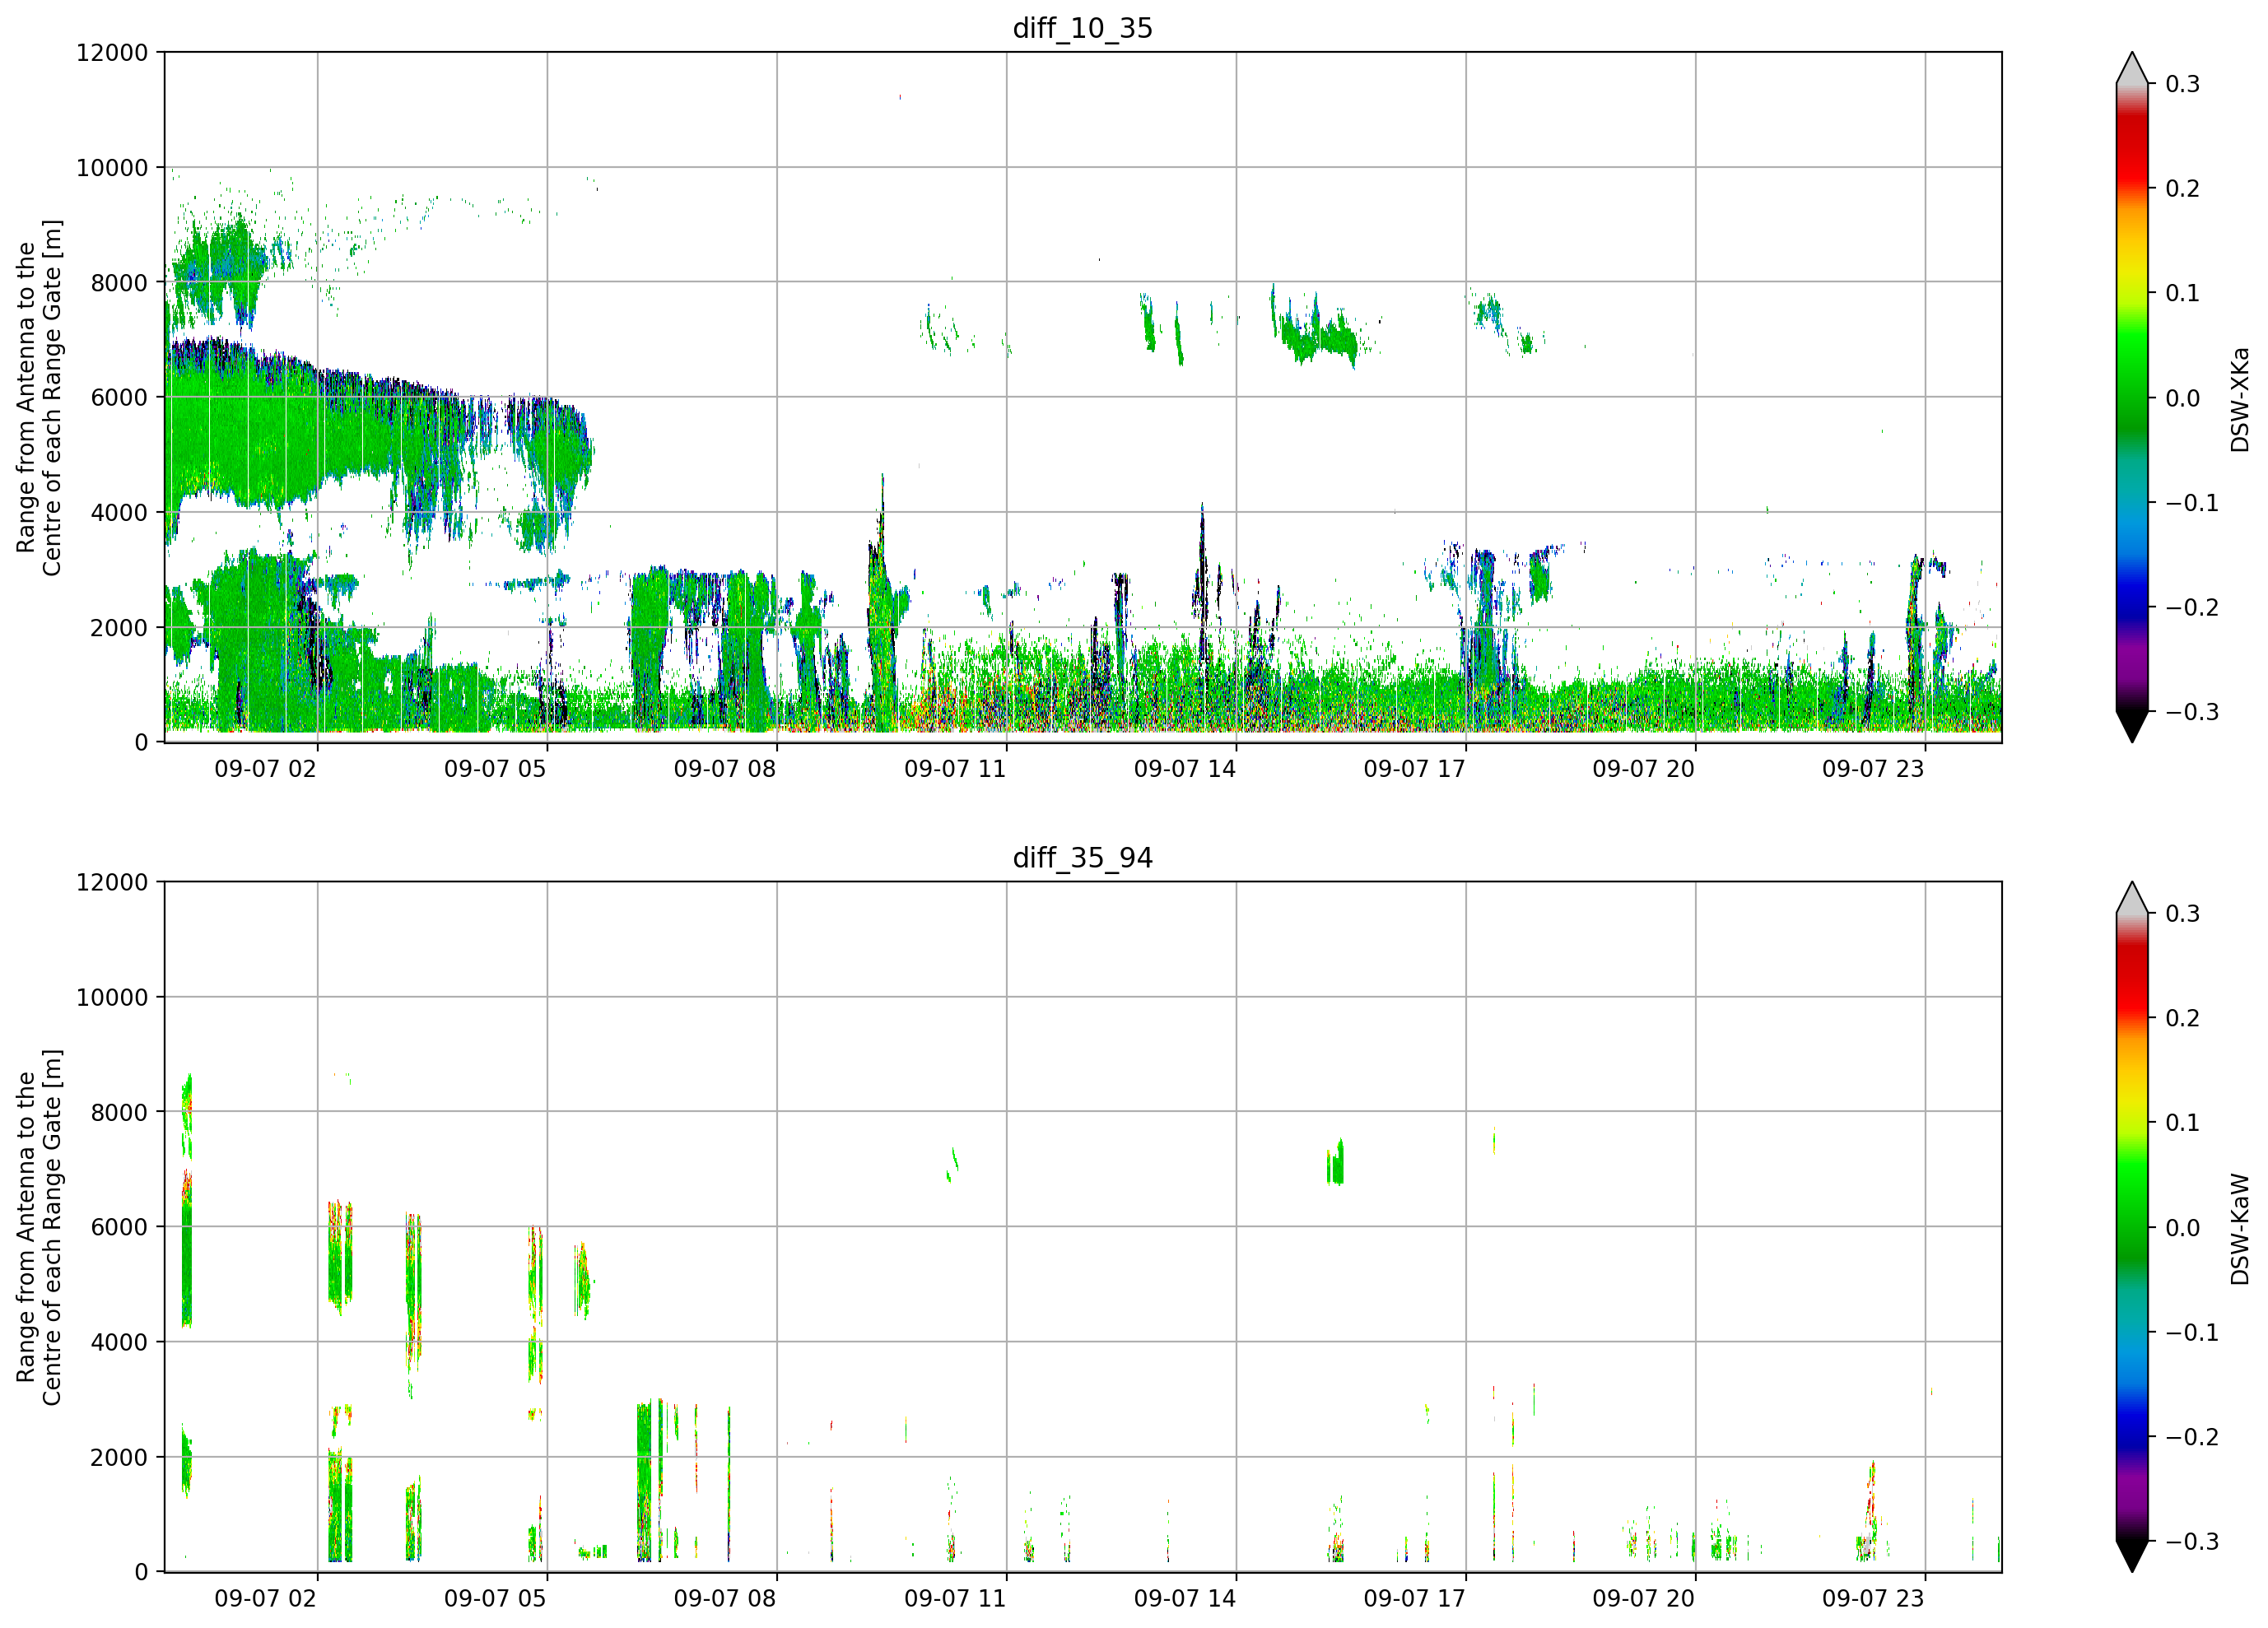Click the 0.0 tick on DSW-KaW colorbar
Image resolution: width=2268 pixels, height=1628 pixels.
coord(2183,1228)
